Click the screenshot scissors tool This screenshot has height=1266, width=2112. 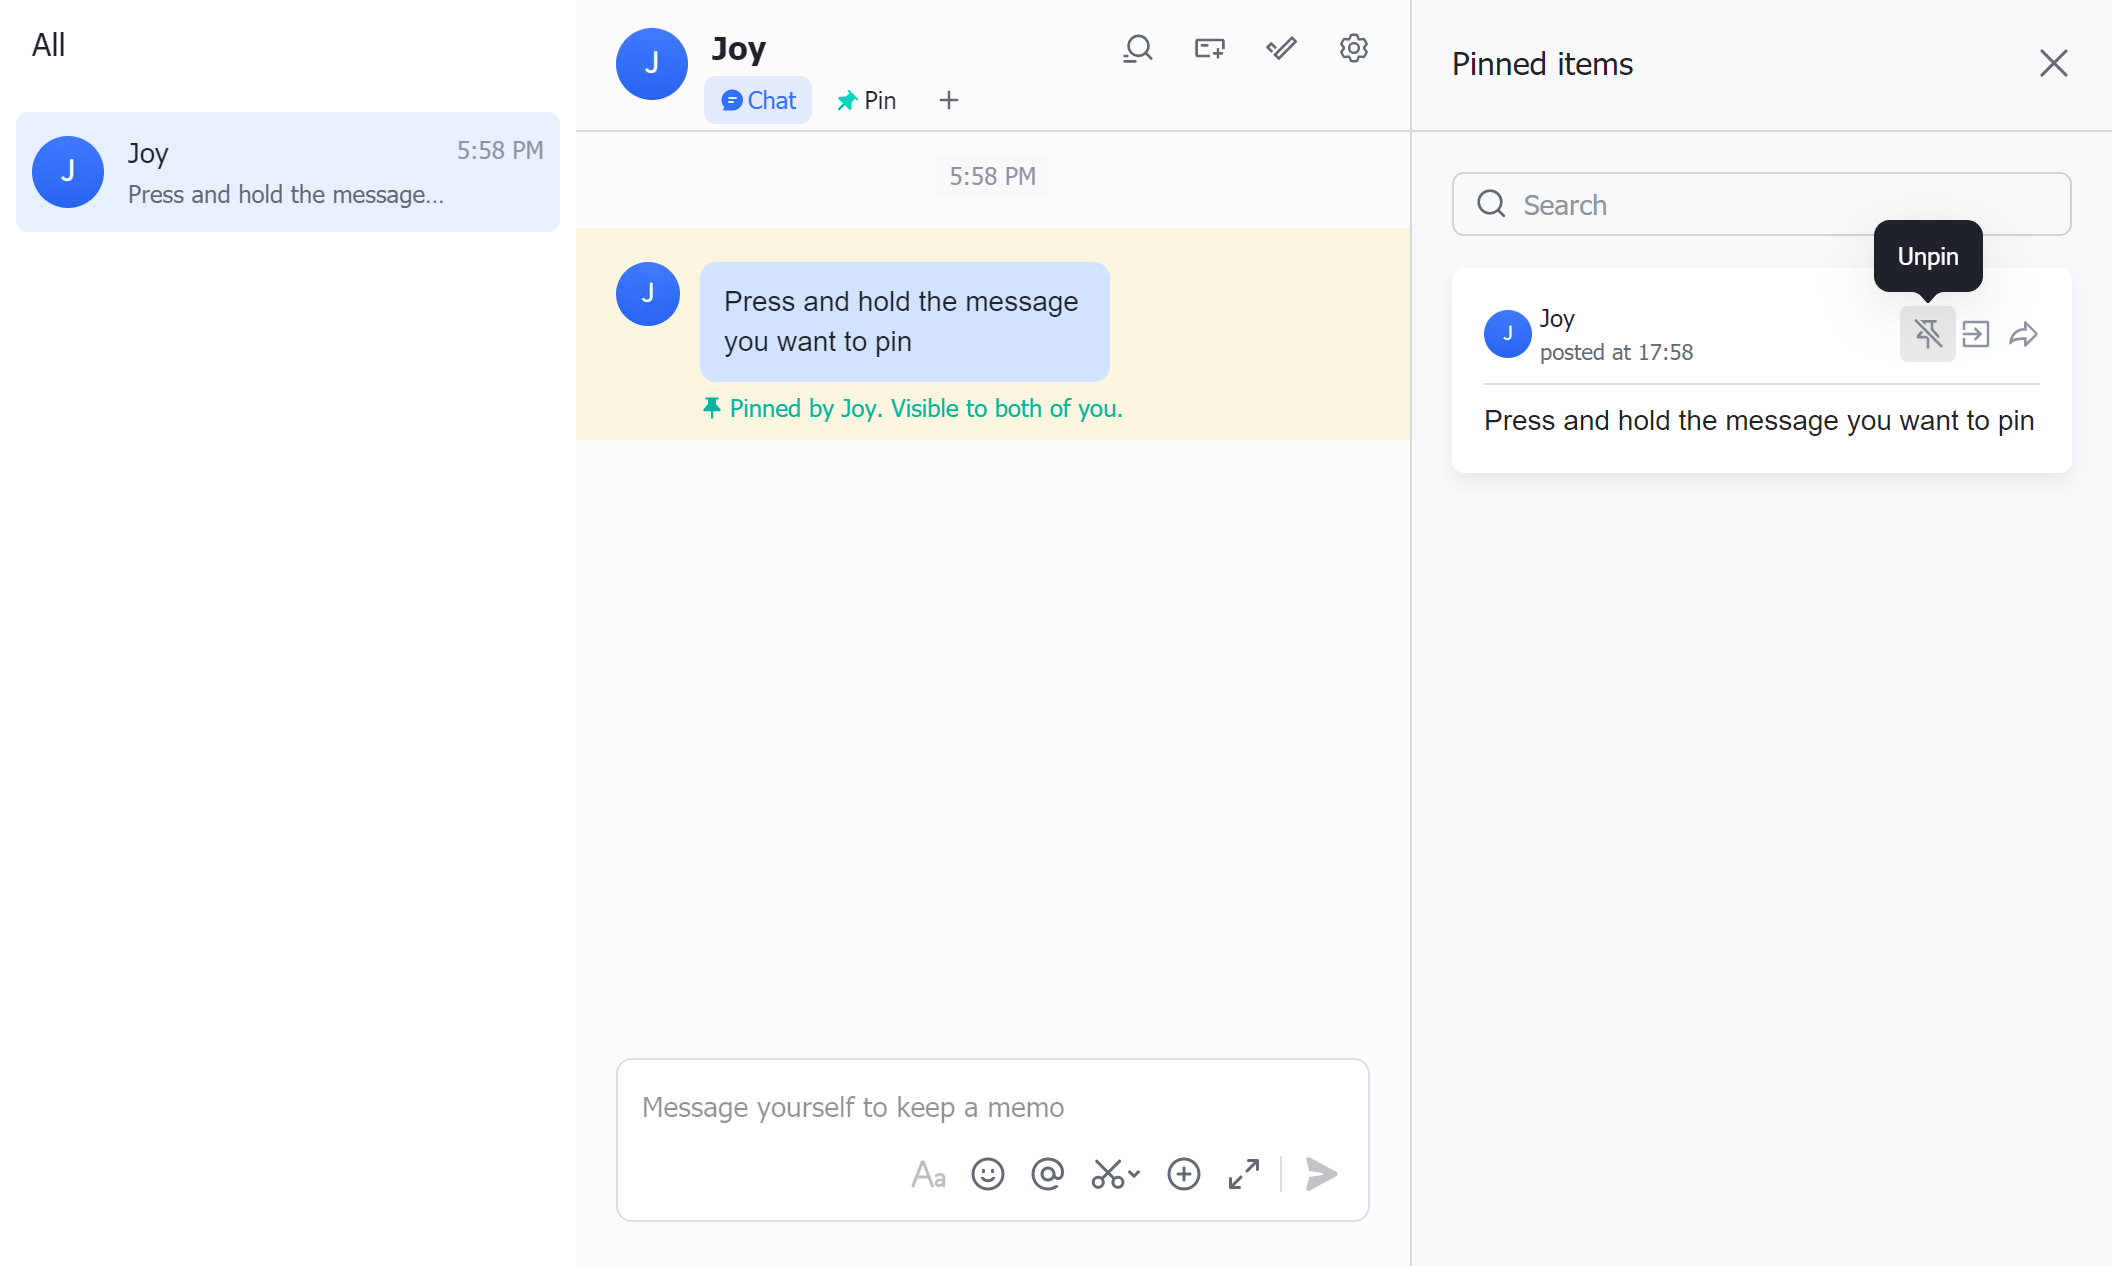(x=1108, y=1174)
